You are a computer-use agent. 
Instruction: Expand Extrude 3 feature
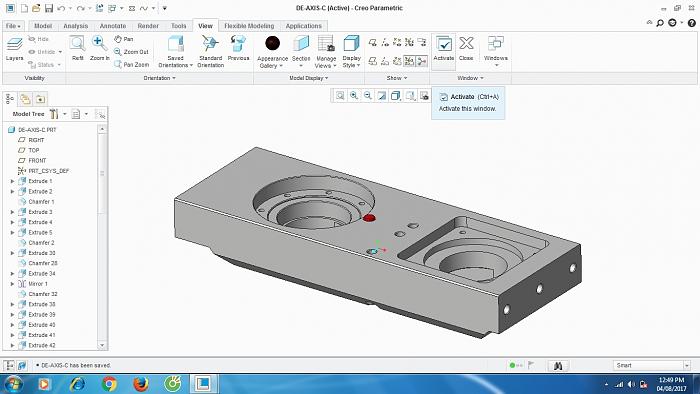pyautogui.click(x=12, y=212)
